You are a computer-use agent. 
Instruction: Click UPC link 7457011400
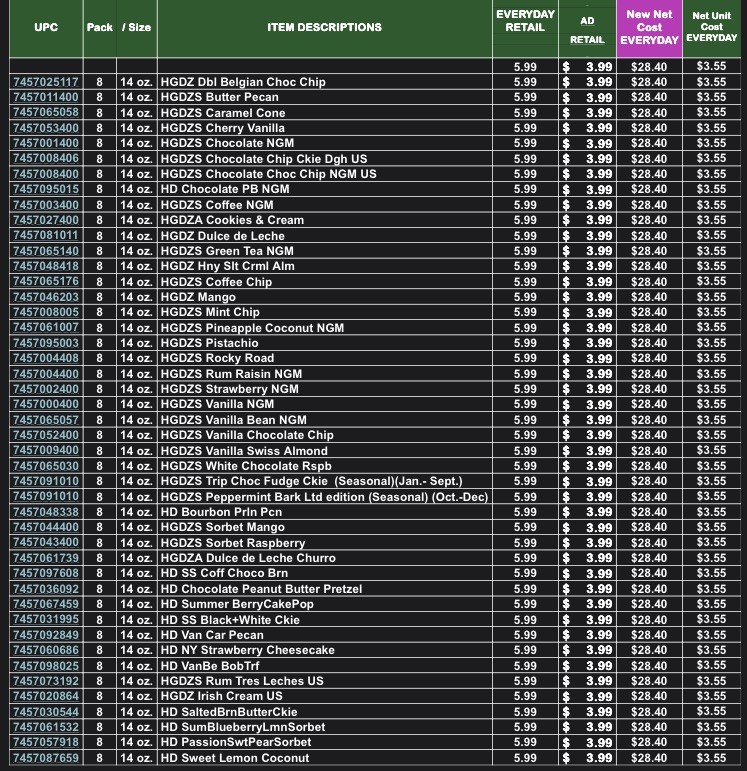[x=45, y=97]
